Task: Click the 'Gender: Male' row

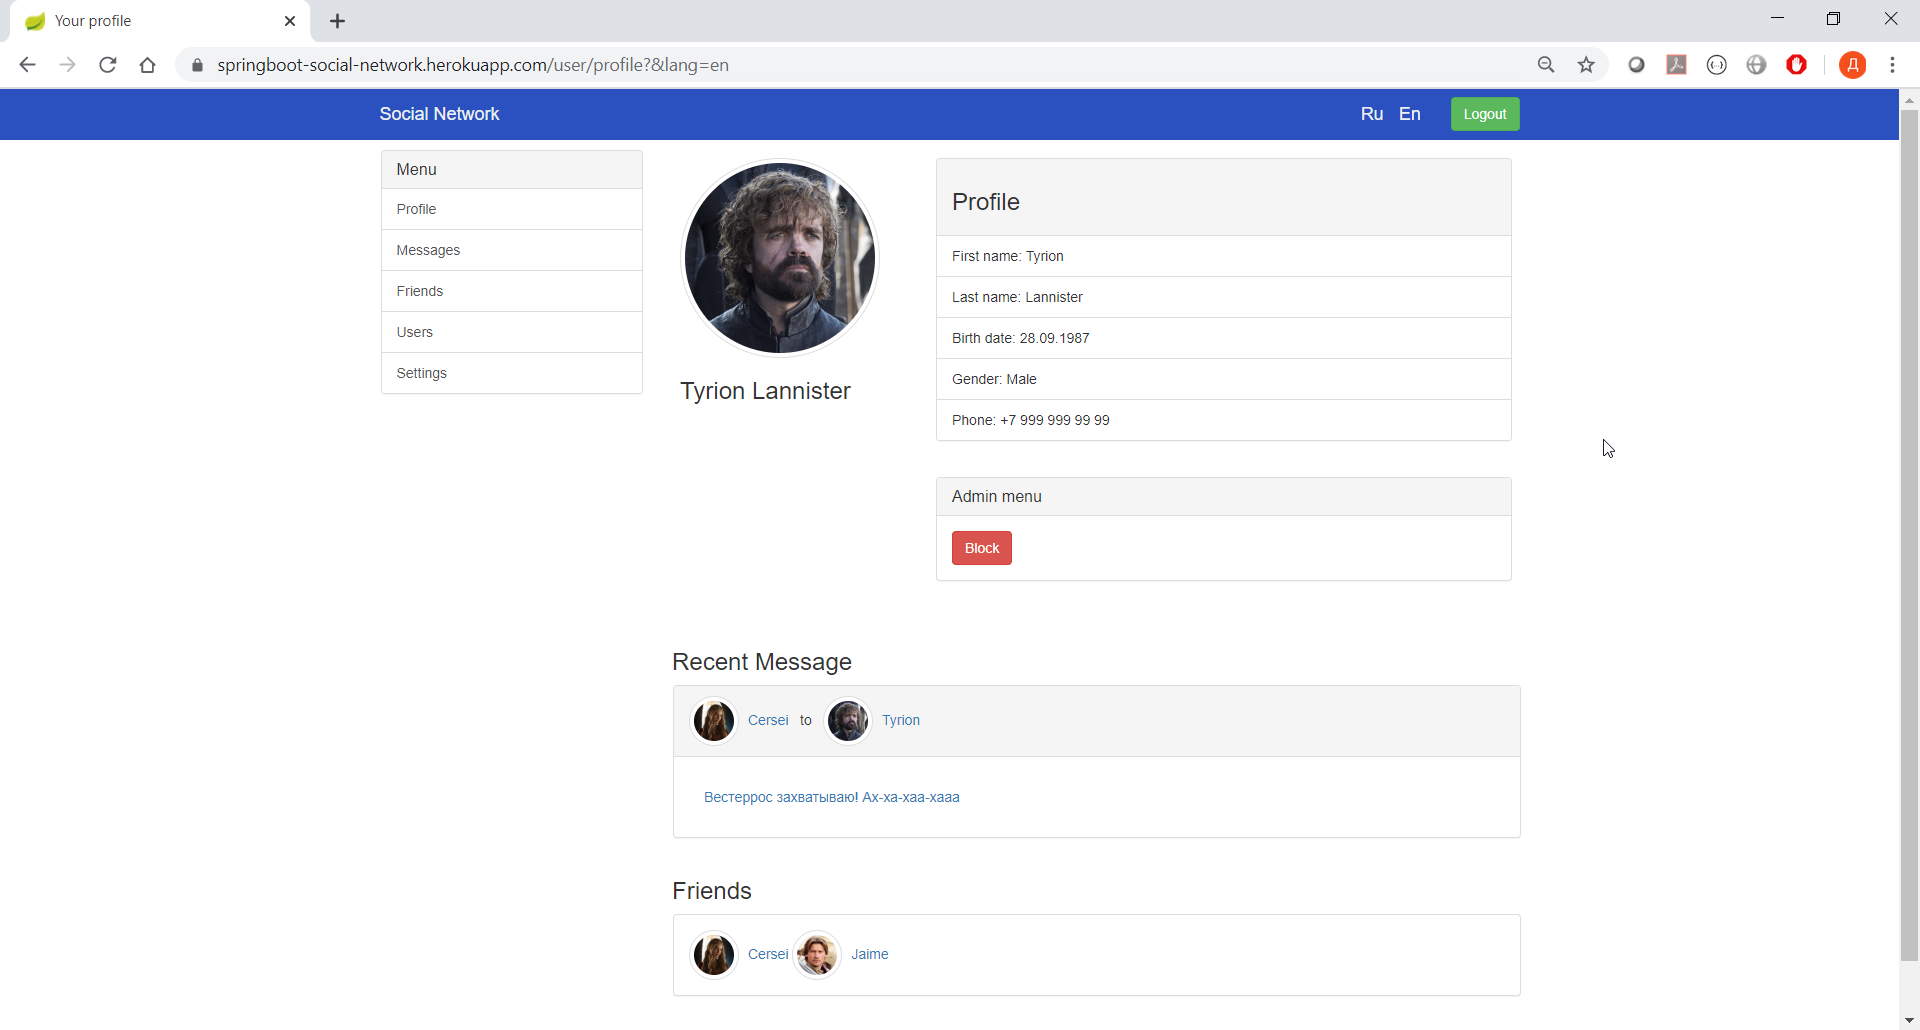Action: point(1223,379)
